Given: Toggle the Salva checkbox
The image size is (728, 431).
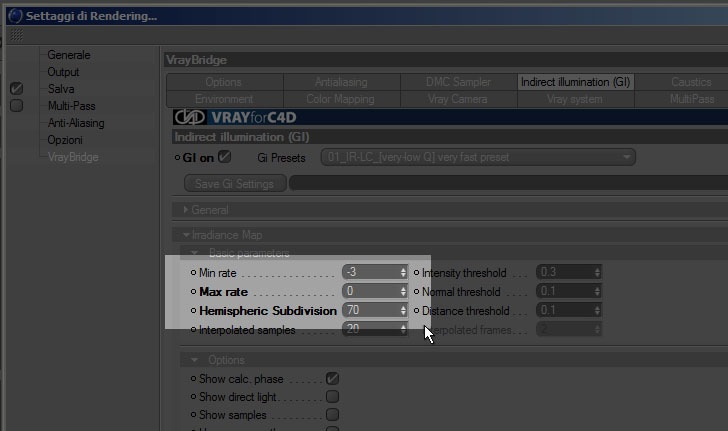Looking at the screenshot, I should click(16, 88).
